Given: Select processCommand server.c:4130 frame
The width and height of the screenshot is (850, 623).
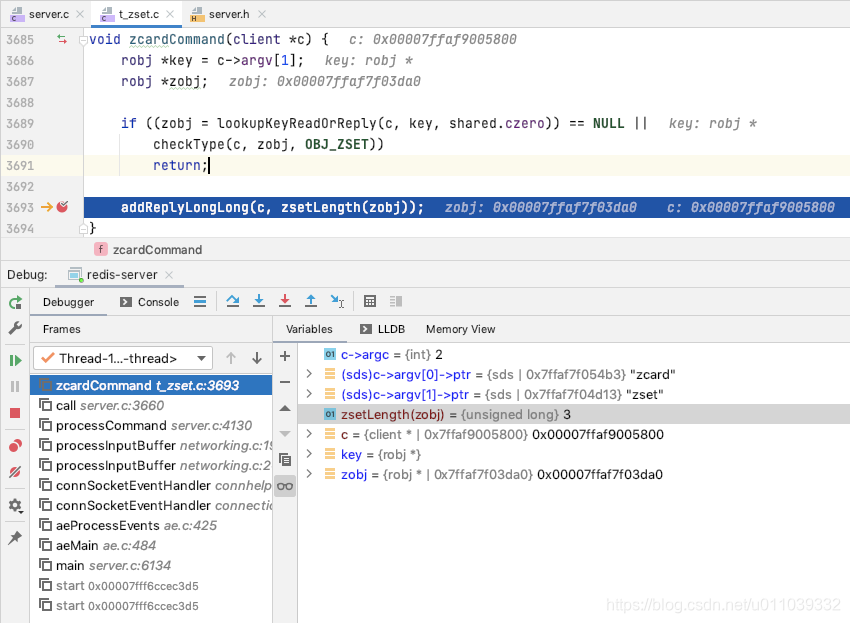Looking at the screenshot, I should 151,425.
